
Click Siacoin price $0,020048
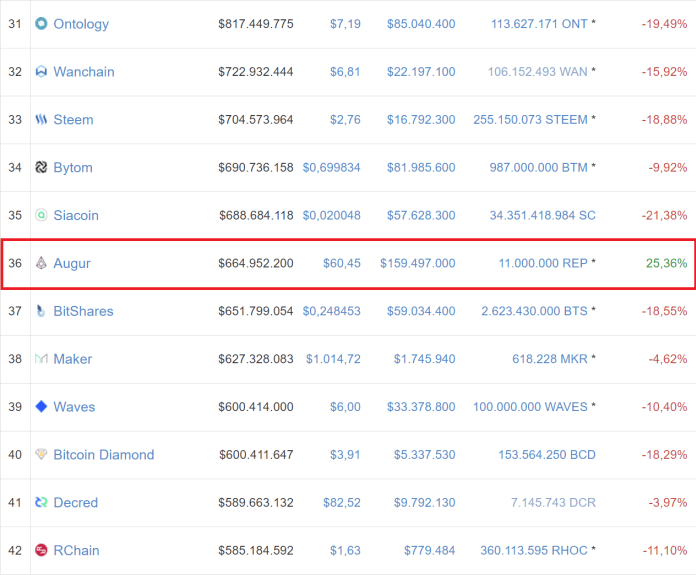tap(331, 216)
